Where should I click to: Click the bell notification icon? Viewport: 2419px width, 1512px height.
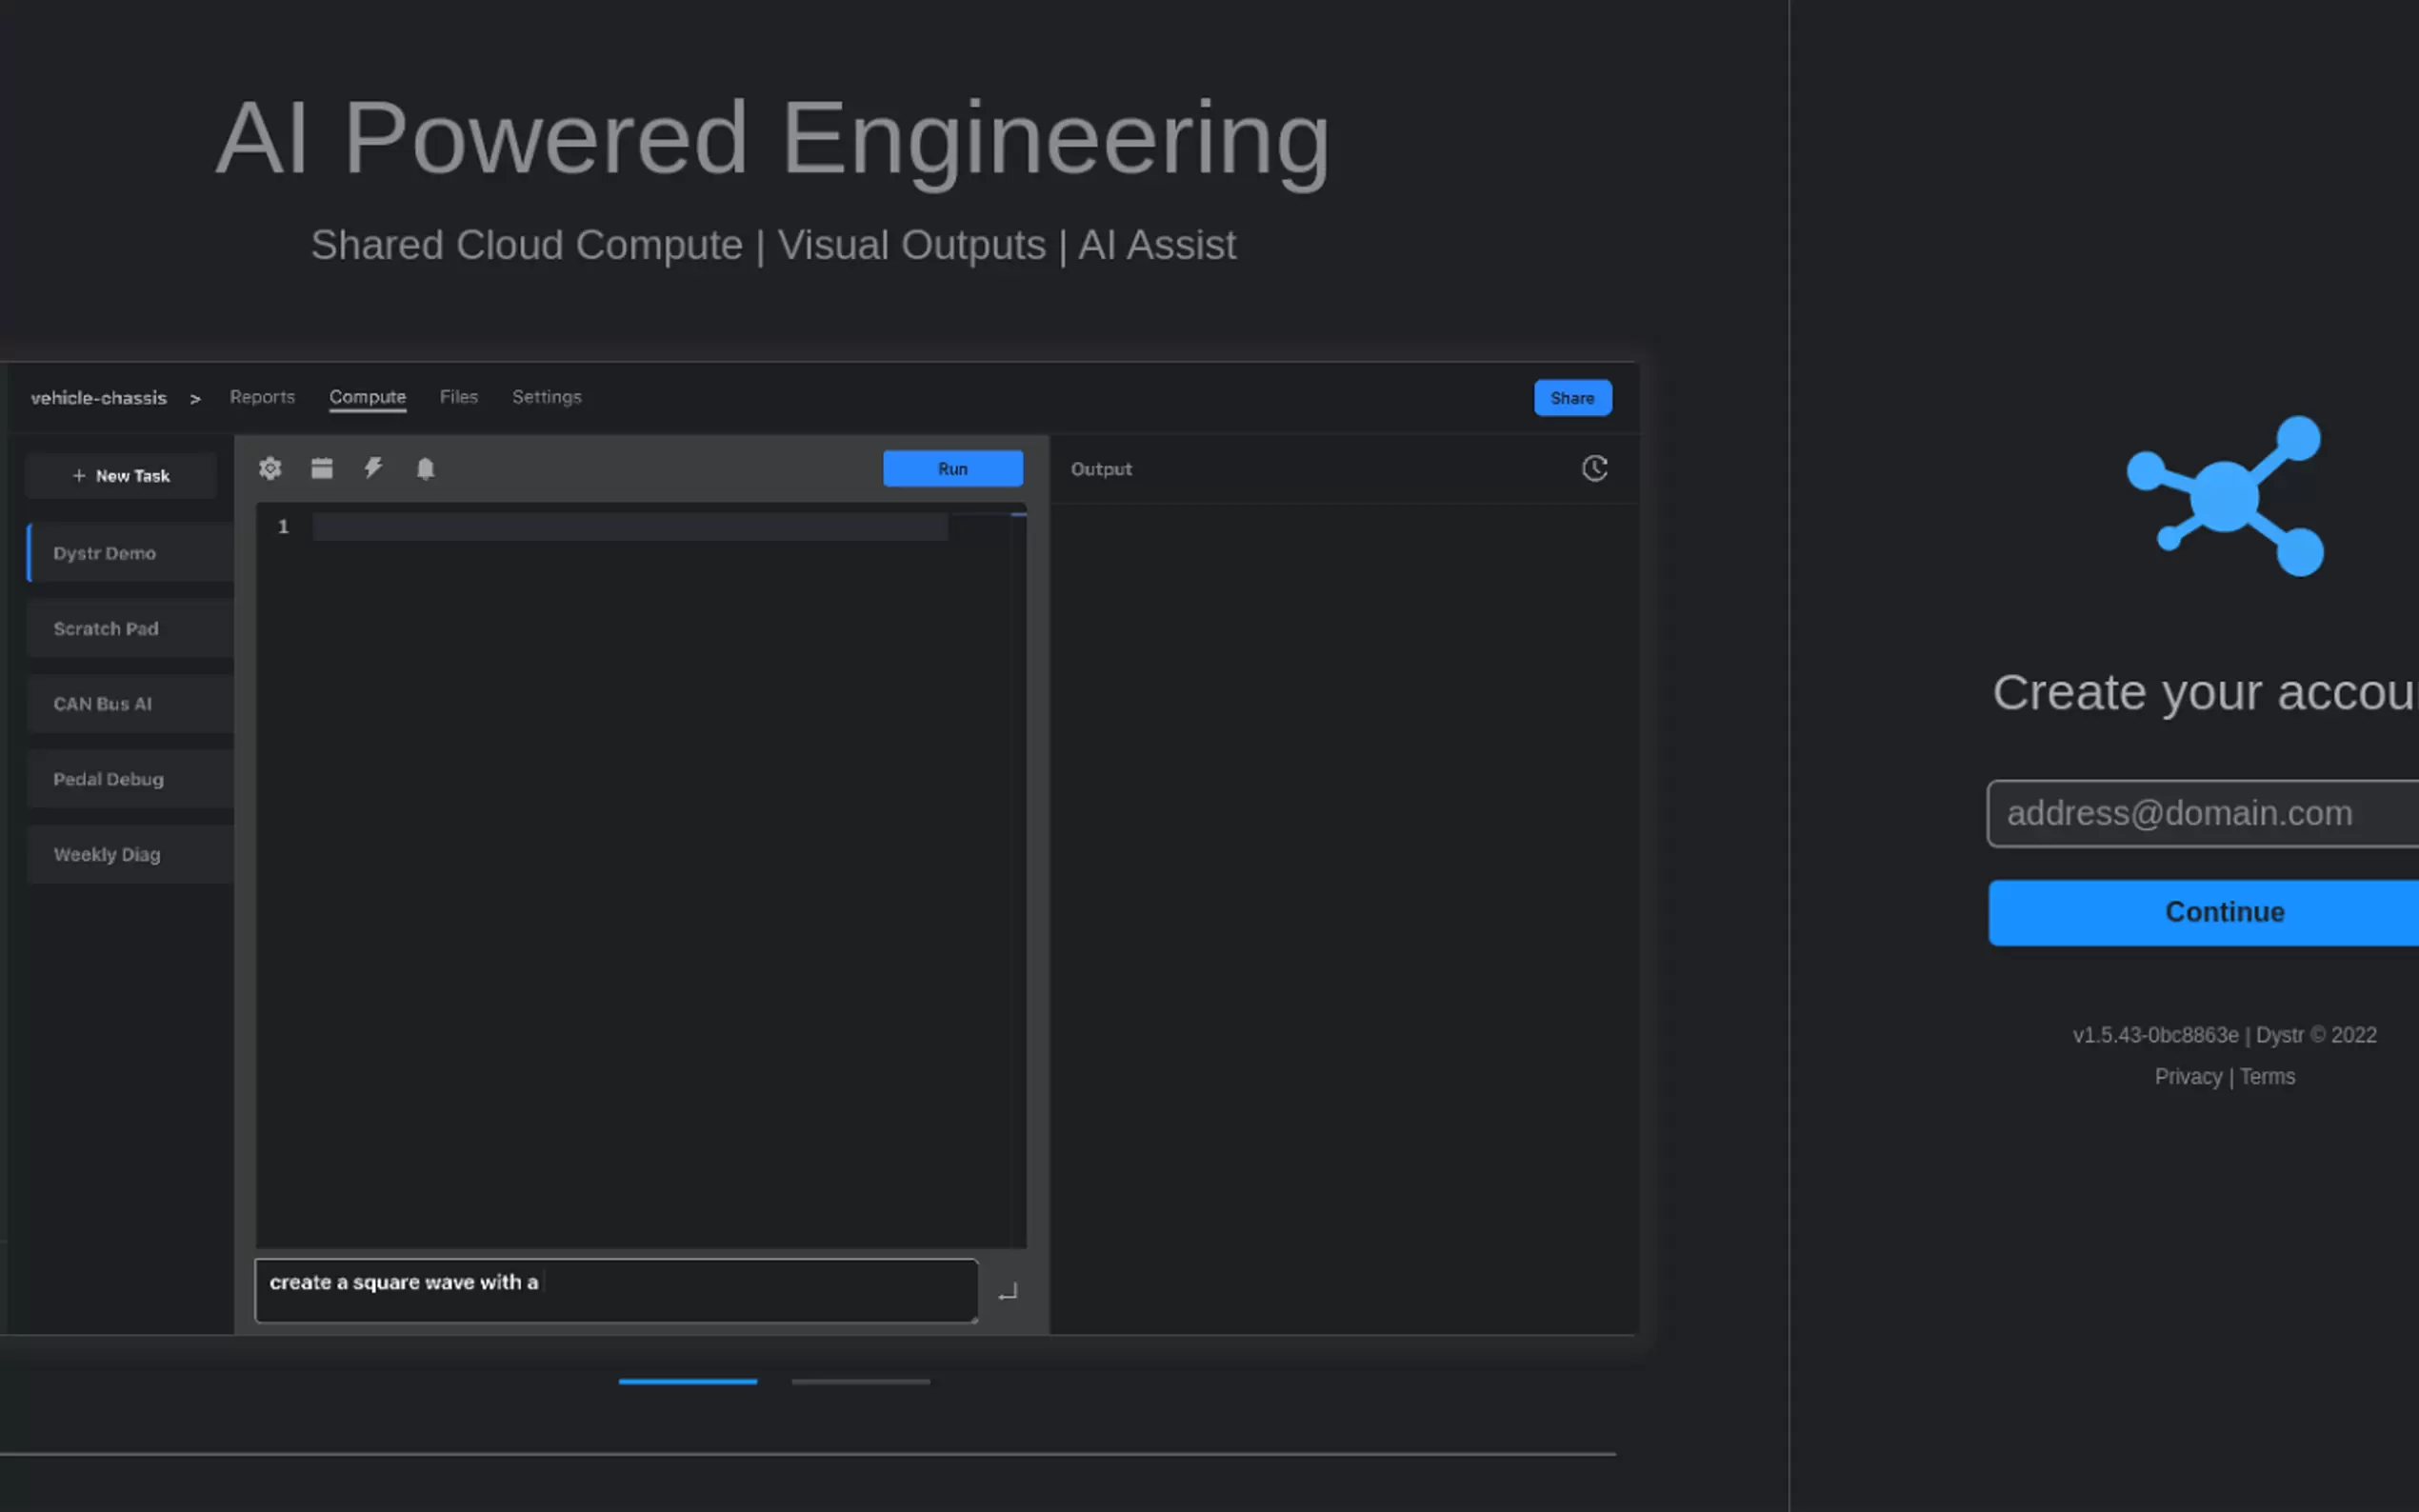pos(425,468)
